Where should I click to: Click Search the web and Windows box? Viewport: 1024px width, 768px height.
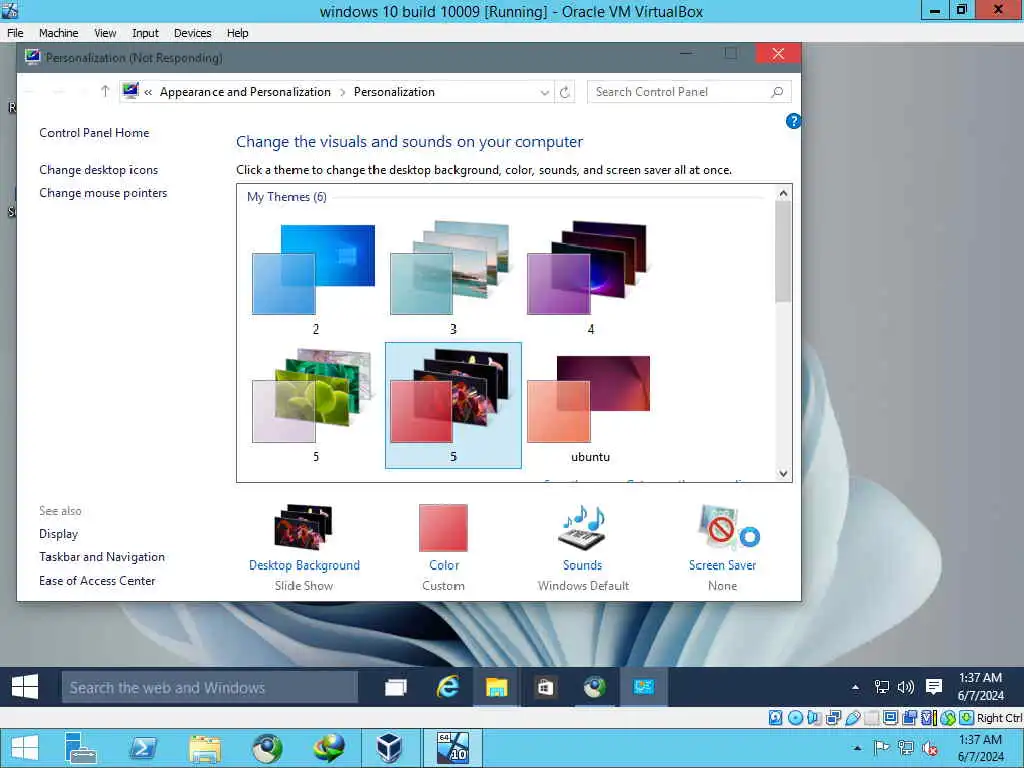pos(210,688)
